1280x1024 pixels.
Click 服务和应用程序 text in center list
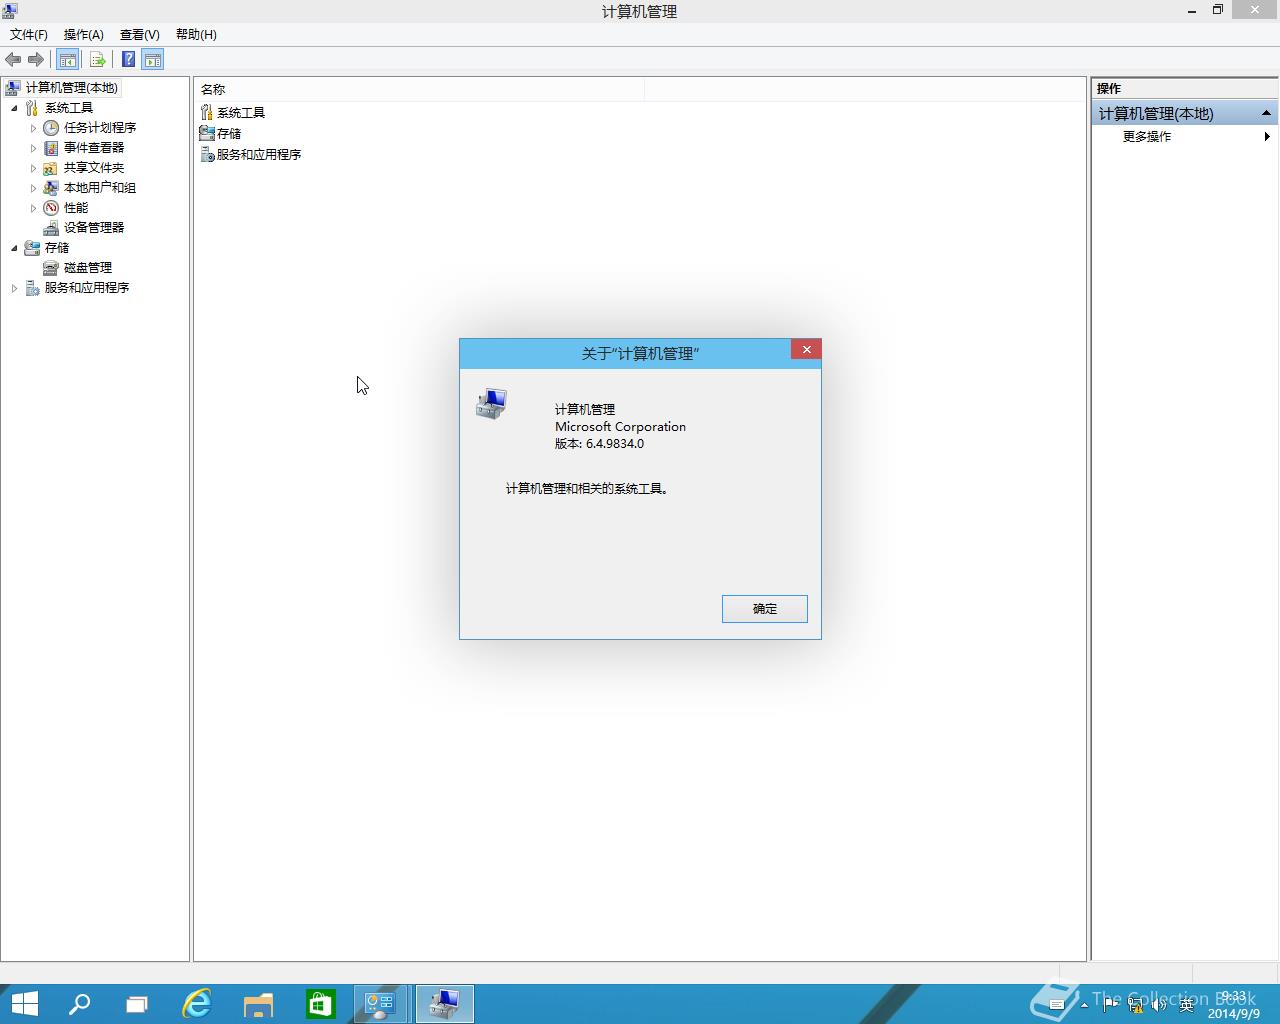tap(259, 155)
